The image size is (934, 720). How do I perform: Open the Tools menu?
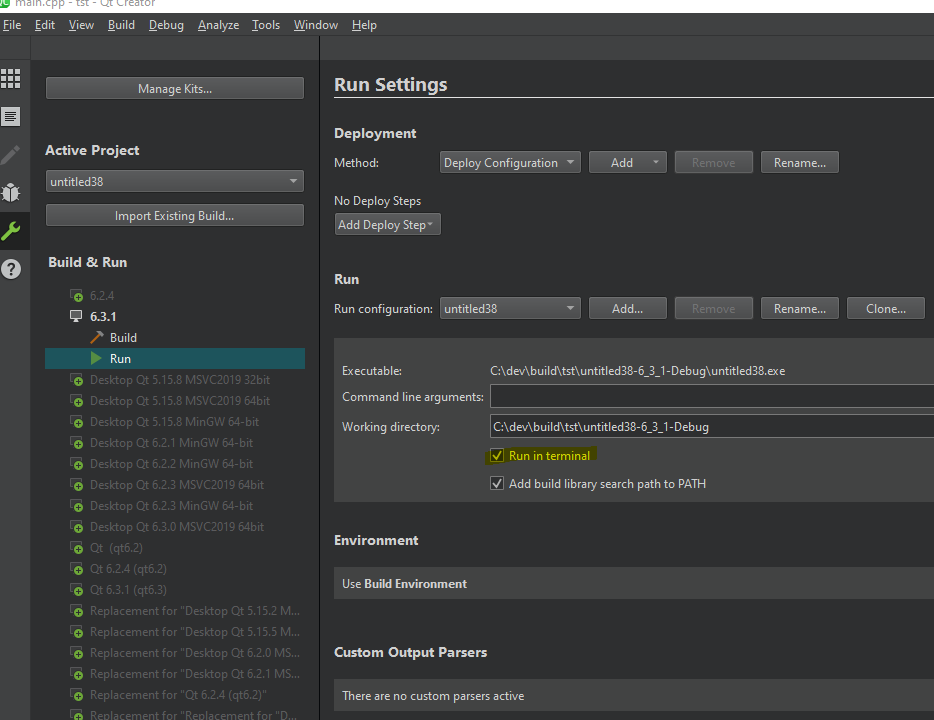click(x=266, y=25)
